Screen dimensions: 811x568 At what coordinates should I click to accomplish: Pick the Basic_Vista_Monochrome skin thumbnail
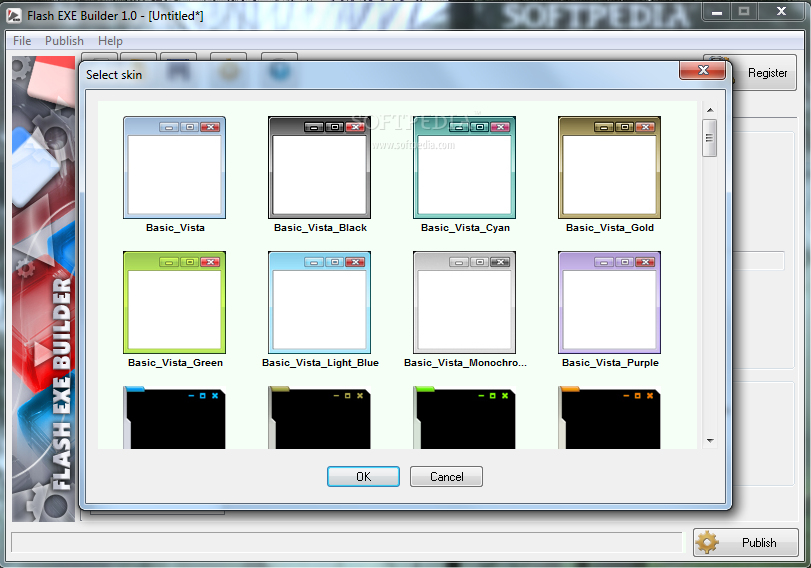(464, 303)
